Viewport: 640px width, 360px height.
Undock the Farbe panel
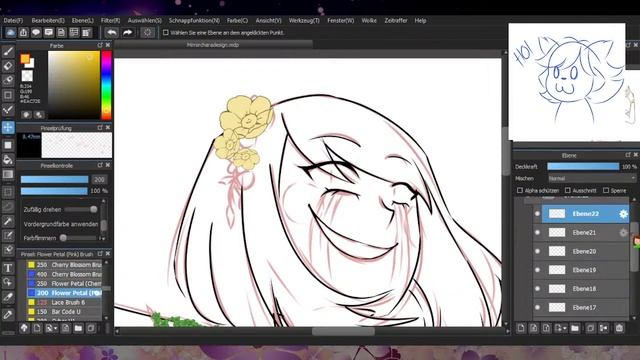pyautogui.click(x=100, y=45)
